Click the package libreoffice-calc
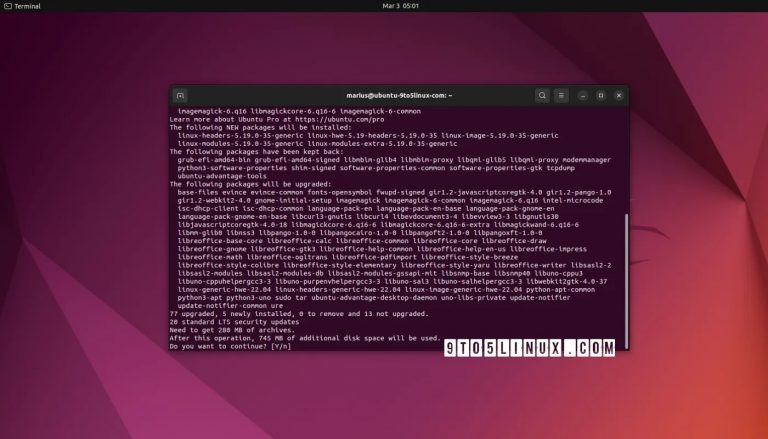The height and width of the screenshot is (439, 768). click(x=299, y=241)
